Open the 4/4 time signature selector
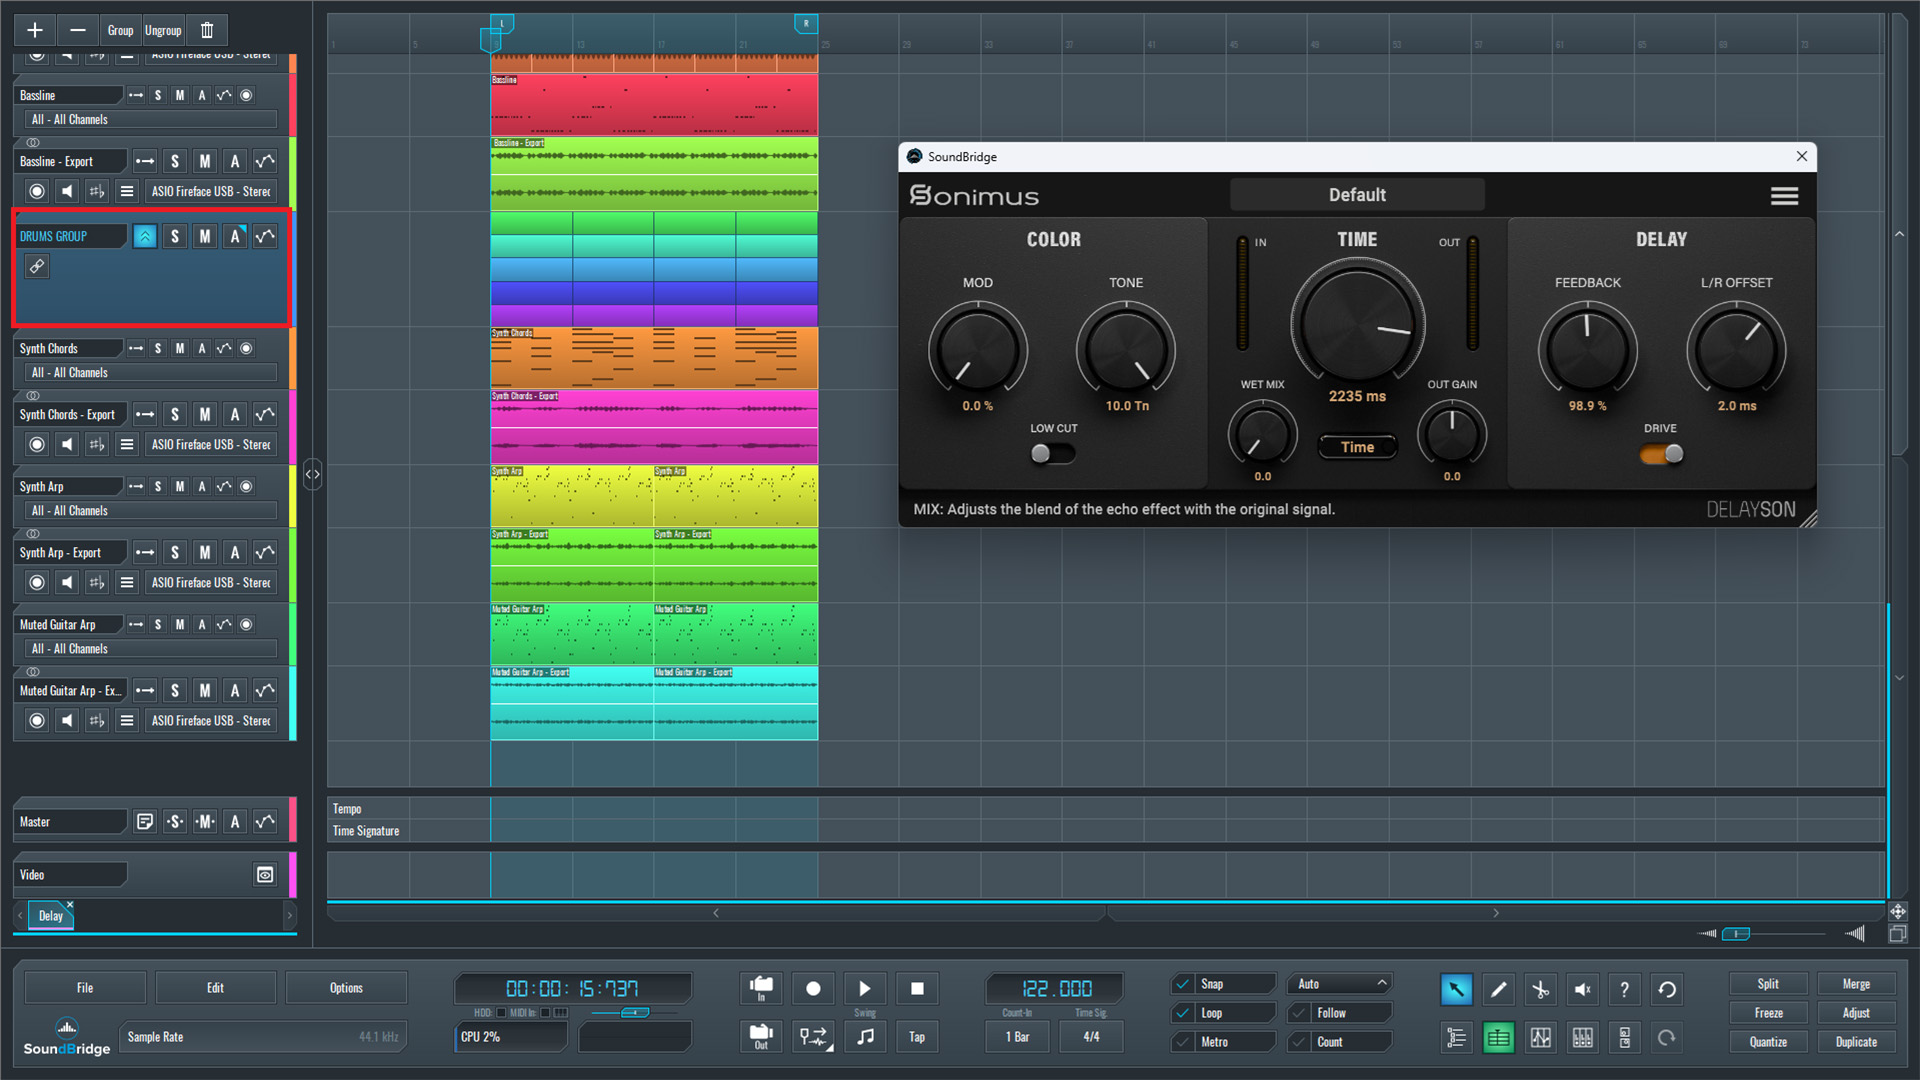Image resolution: width=1920 pixels, height=1080 pixels. click(1091, 1037)
